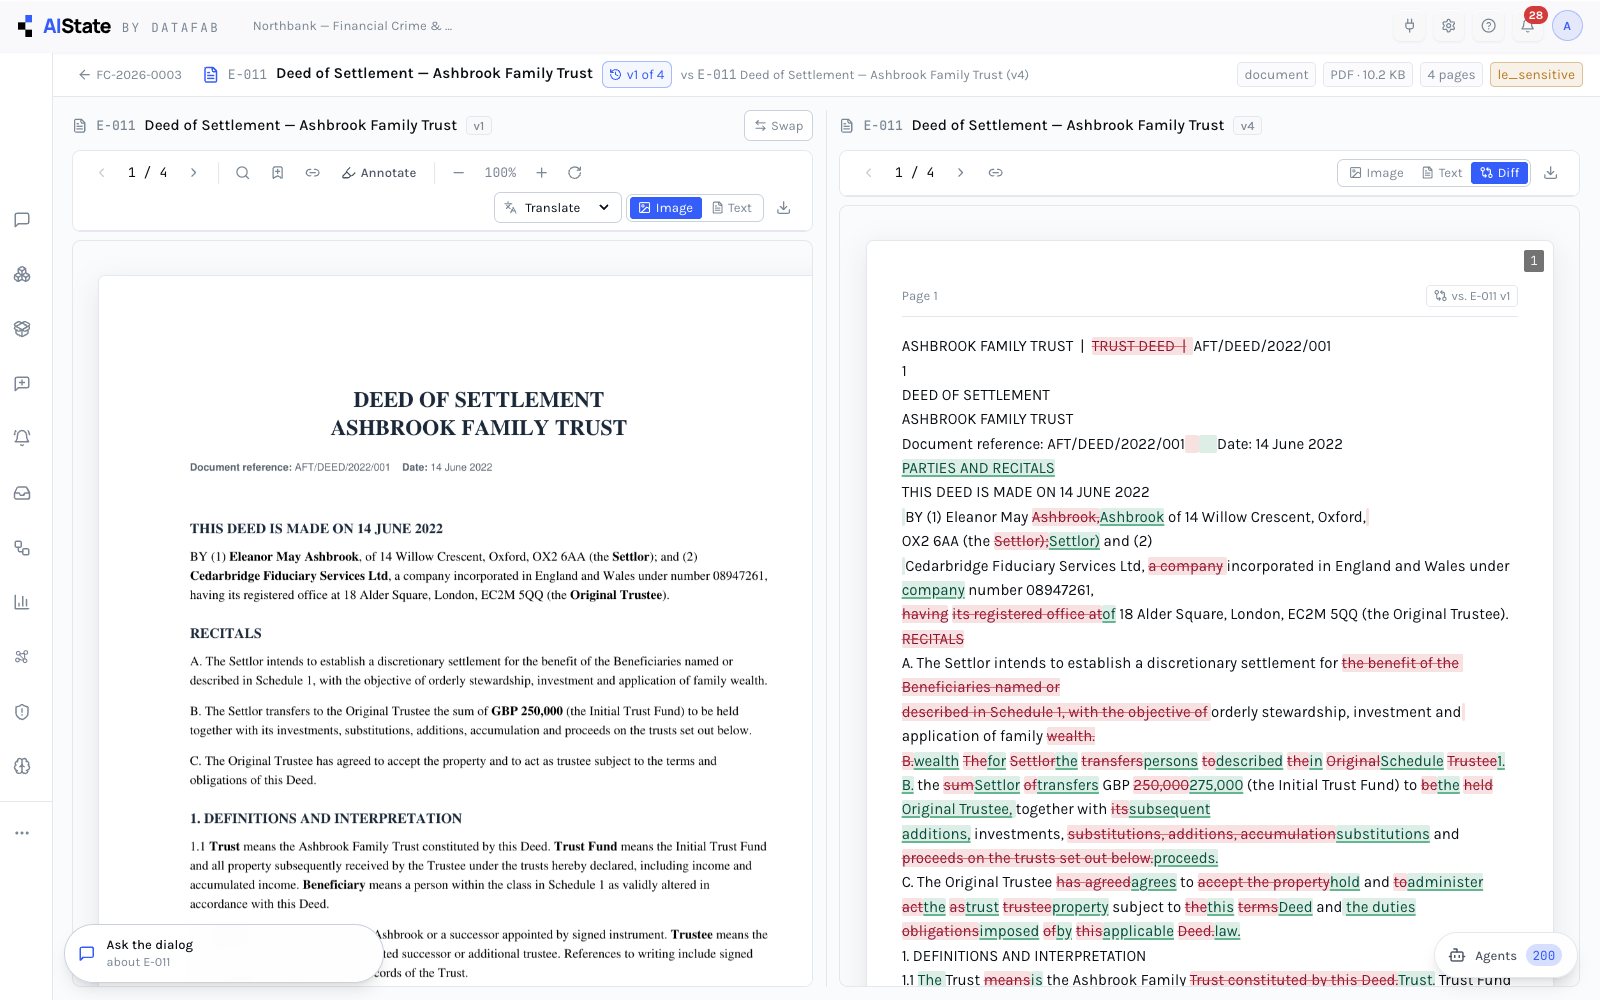Click the Annotate button

379,173
